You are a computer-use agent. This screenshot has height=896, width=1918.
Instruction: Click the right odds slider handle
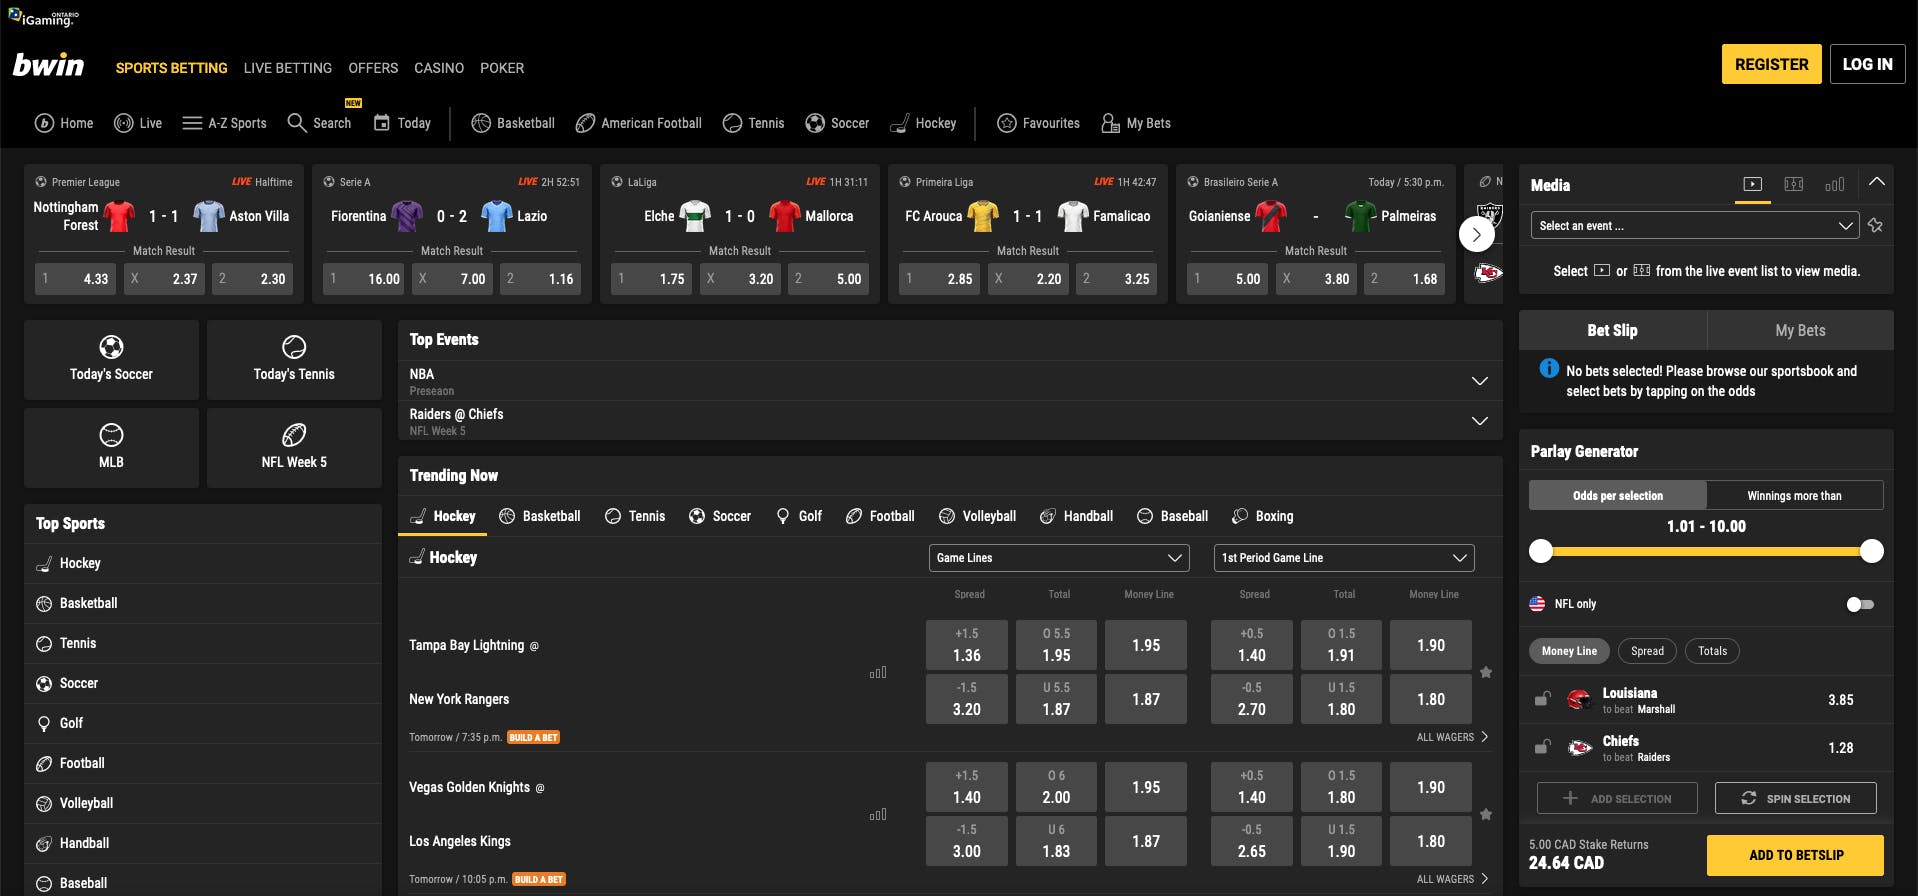click(x=1872, y=551)
